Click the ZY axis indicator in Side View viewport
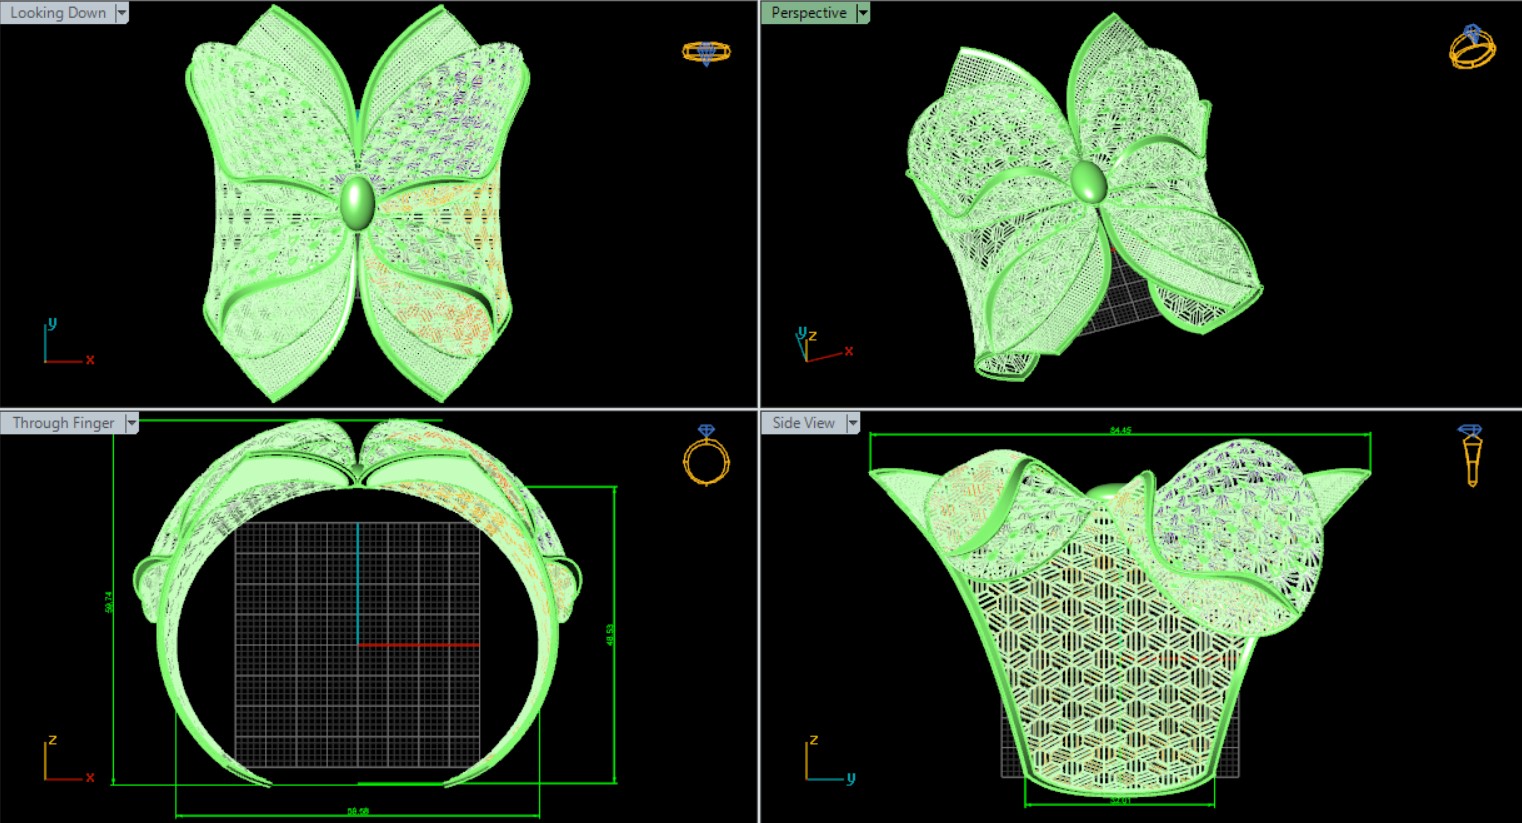This screenshot has height=823, width=1522. tap(828, 761)
